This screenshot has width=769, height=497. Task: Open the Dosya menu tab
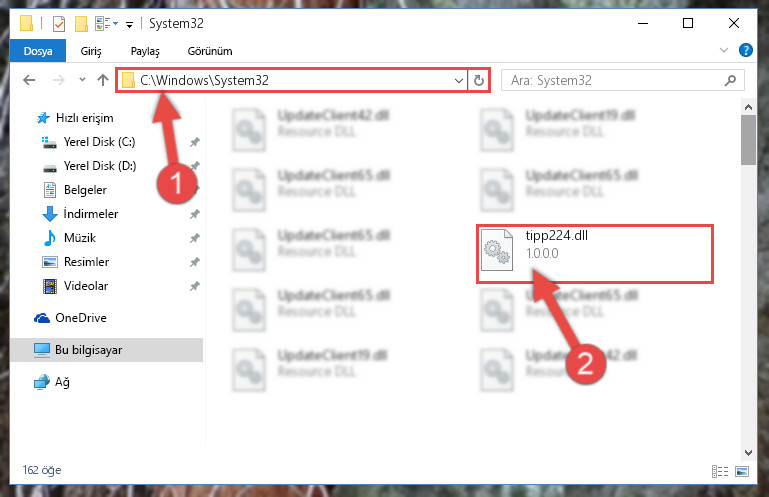click(38, 51)
